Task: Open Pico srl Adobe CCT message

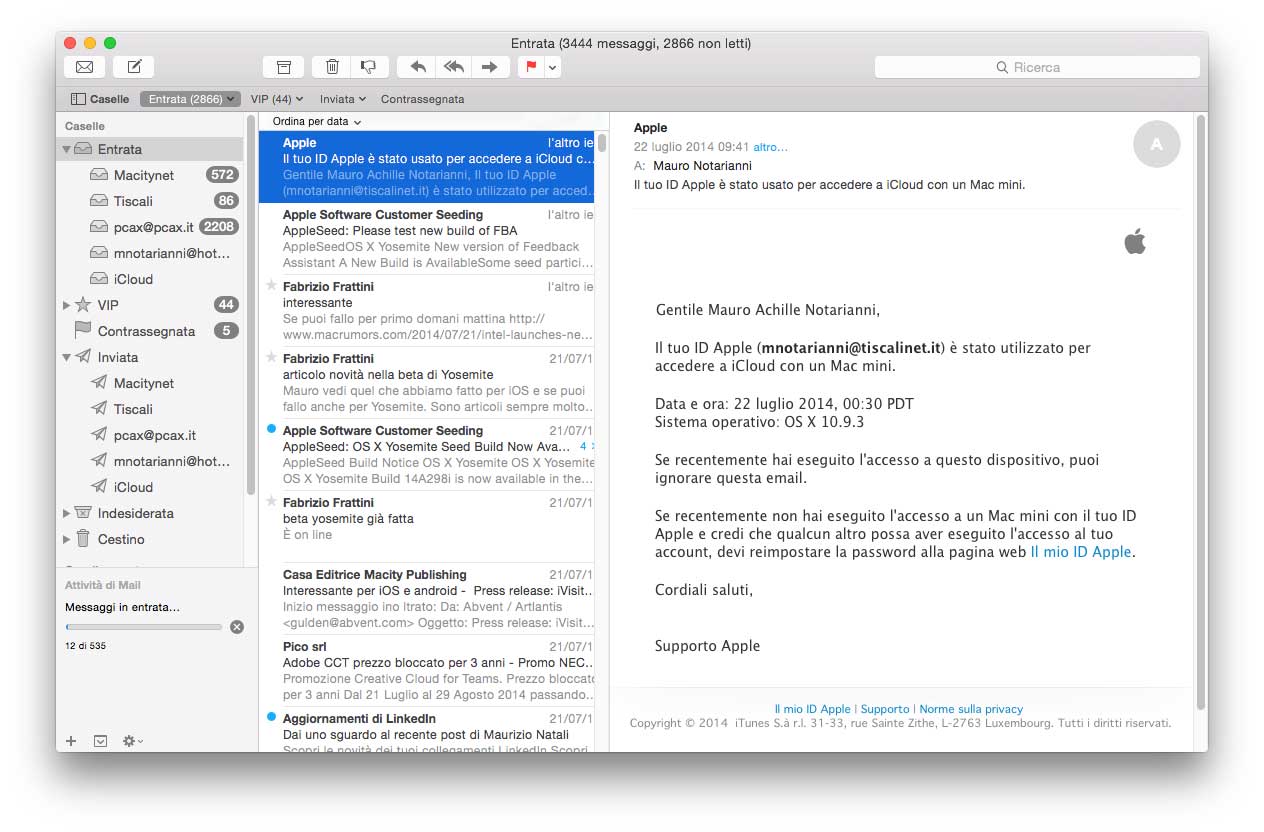Action: pyautogui.click(x=427, y=671)
